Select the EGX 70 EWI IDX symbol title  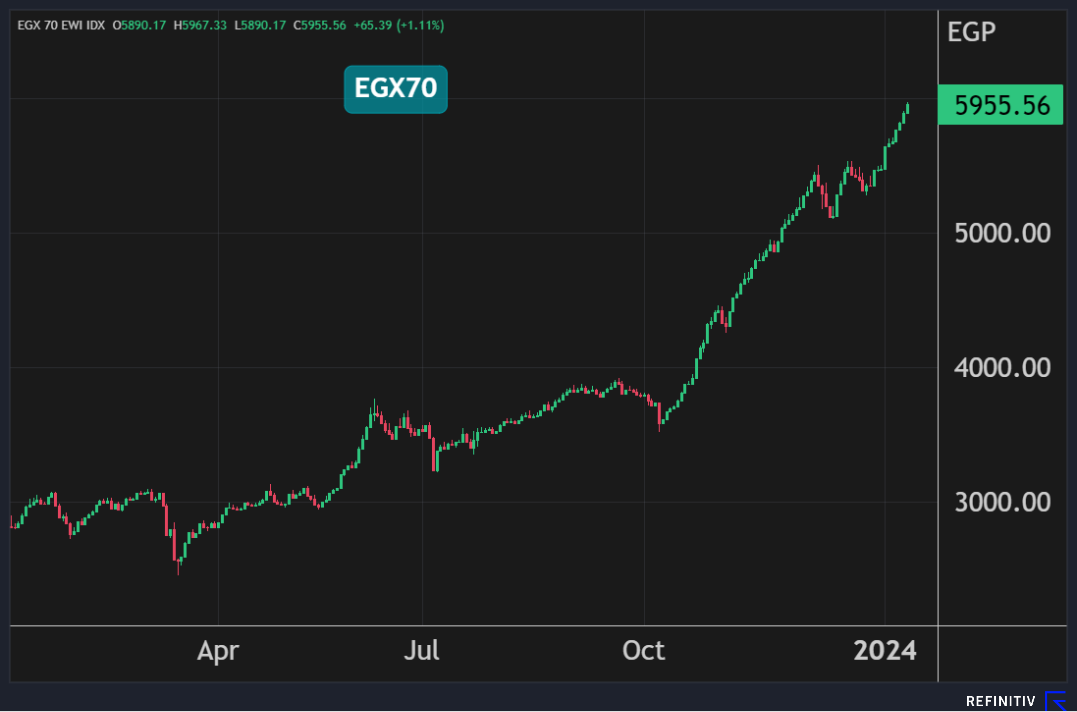coord(61,24)
